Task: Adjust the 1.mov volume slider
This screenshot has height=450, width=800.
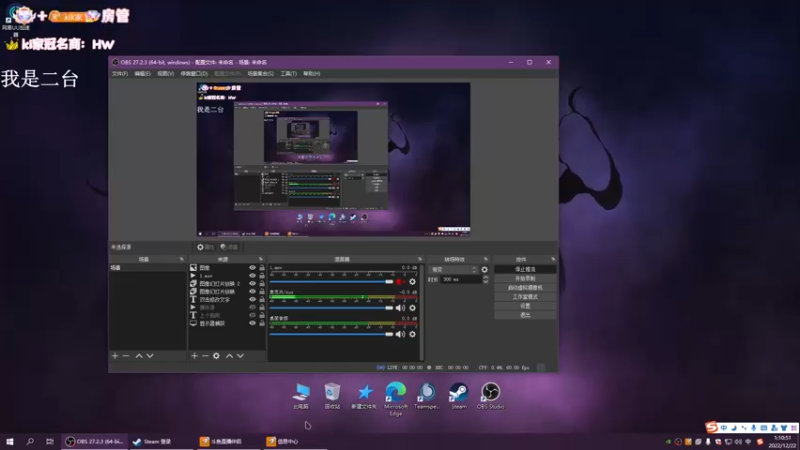Action: tap(332, 282)
